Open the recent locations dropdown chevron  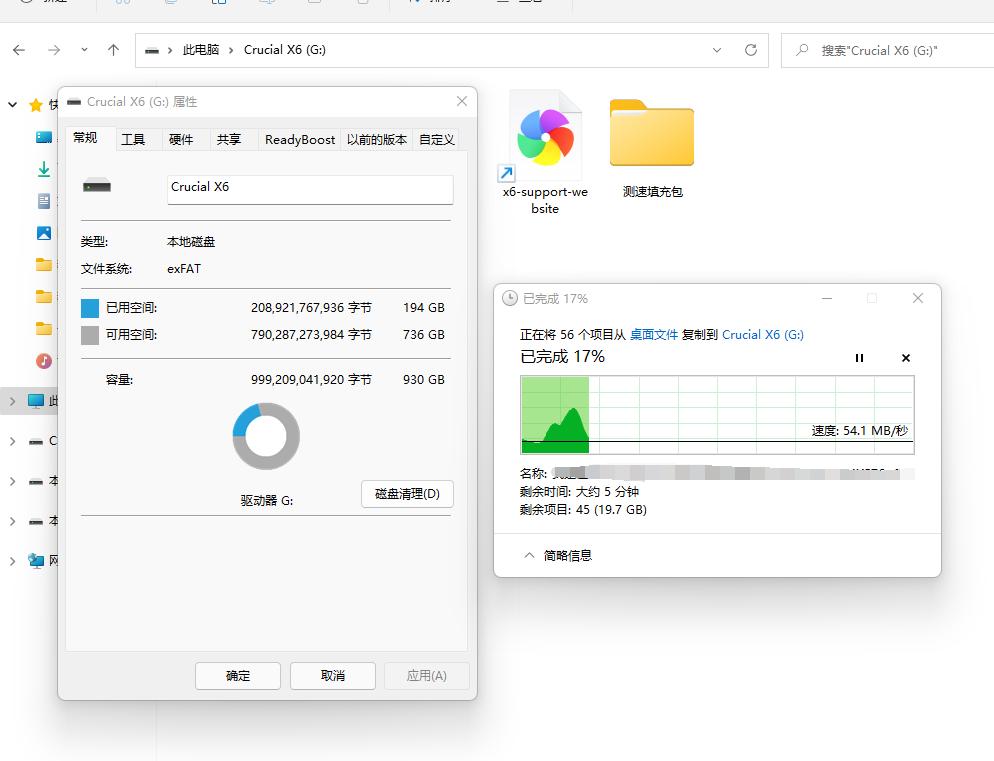click(84, 50)
